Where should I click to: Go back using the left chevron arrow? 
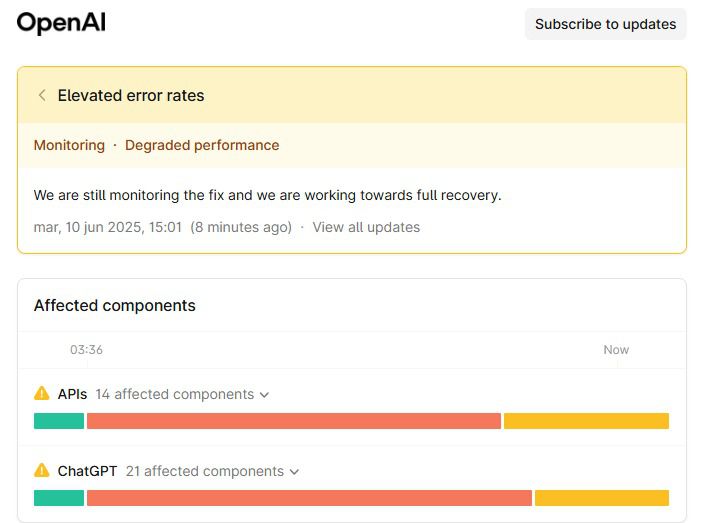click(42, 95)
